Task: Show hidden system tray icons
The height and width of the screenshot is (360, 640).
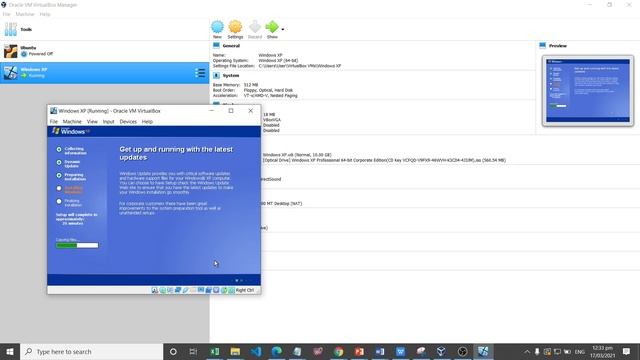Action: click(527, 351)
